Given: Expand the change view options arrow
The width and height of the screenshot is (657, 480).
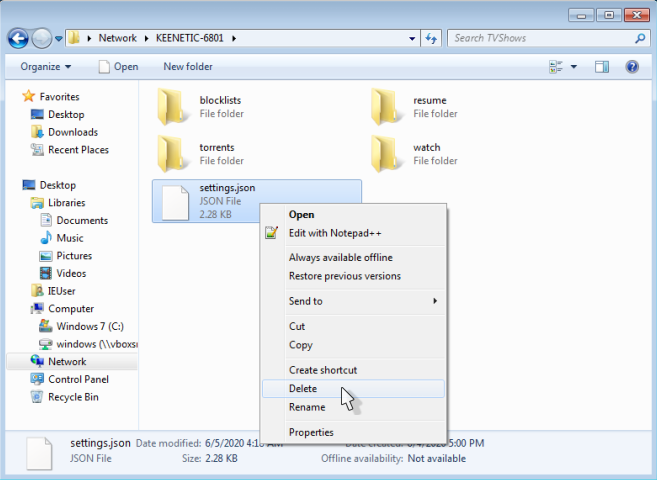Looking at the screenshot, I should pos(574,67).
